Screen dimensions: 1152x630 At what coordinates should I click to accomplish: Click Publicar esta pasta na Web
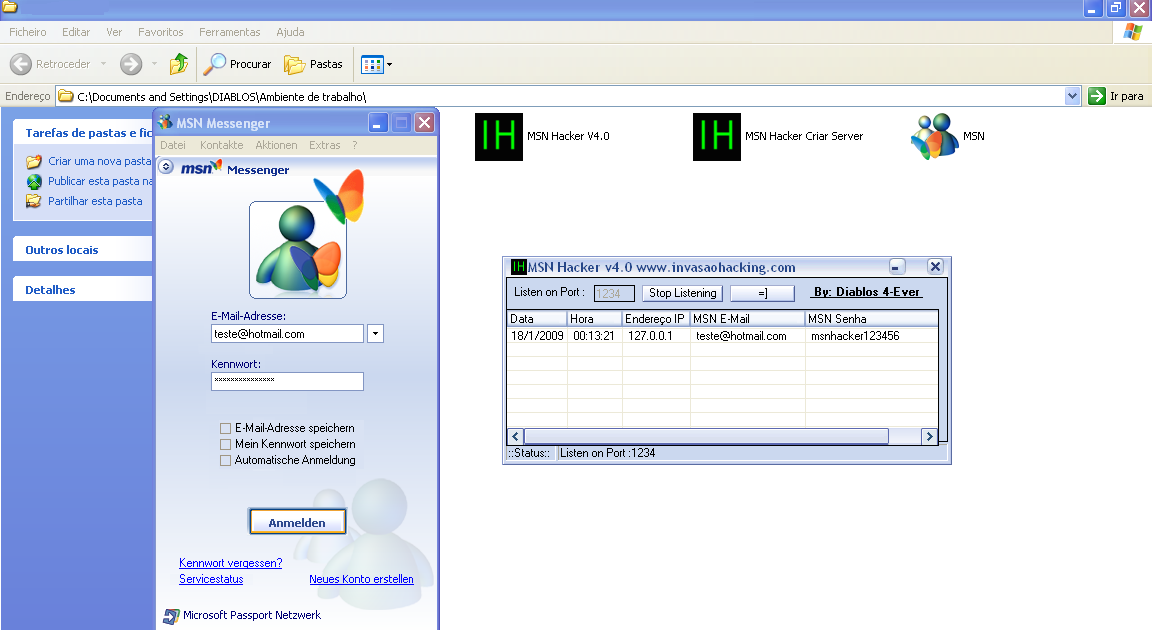(x=100, y=181)
